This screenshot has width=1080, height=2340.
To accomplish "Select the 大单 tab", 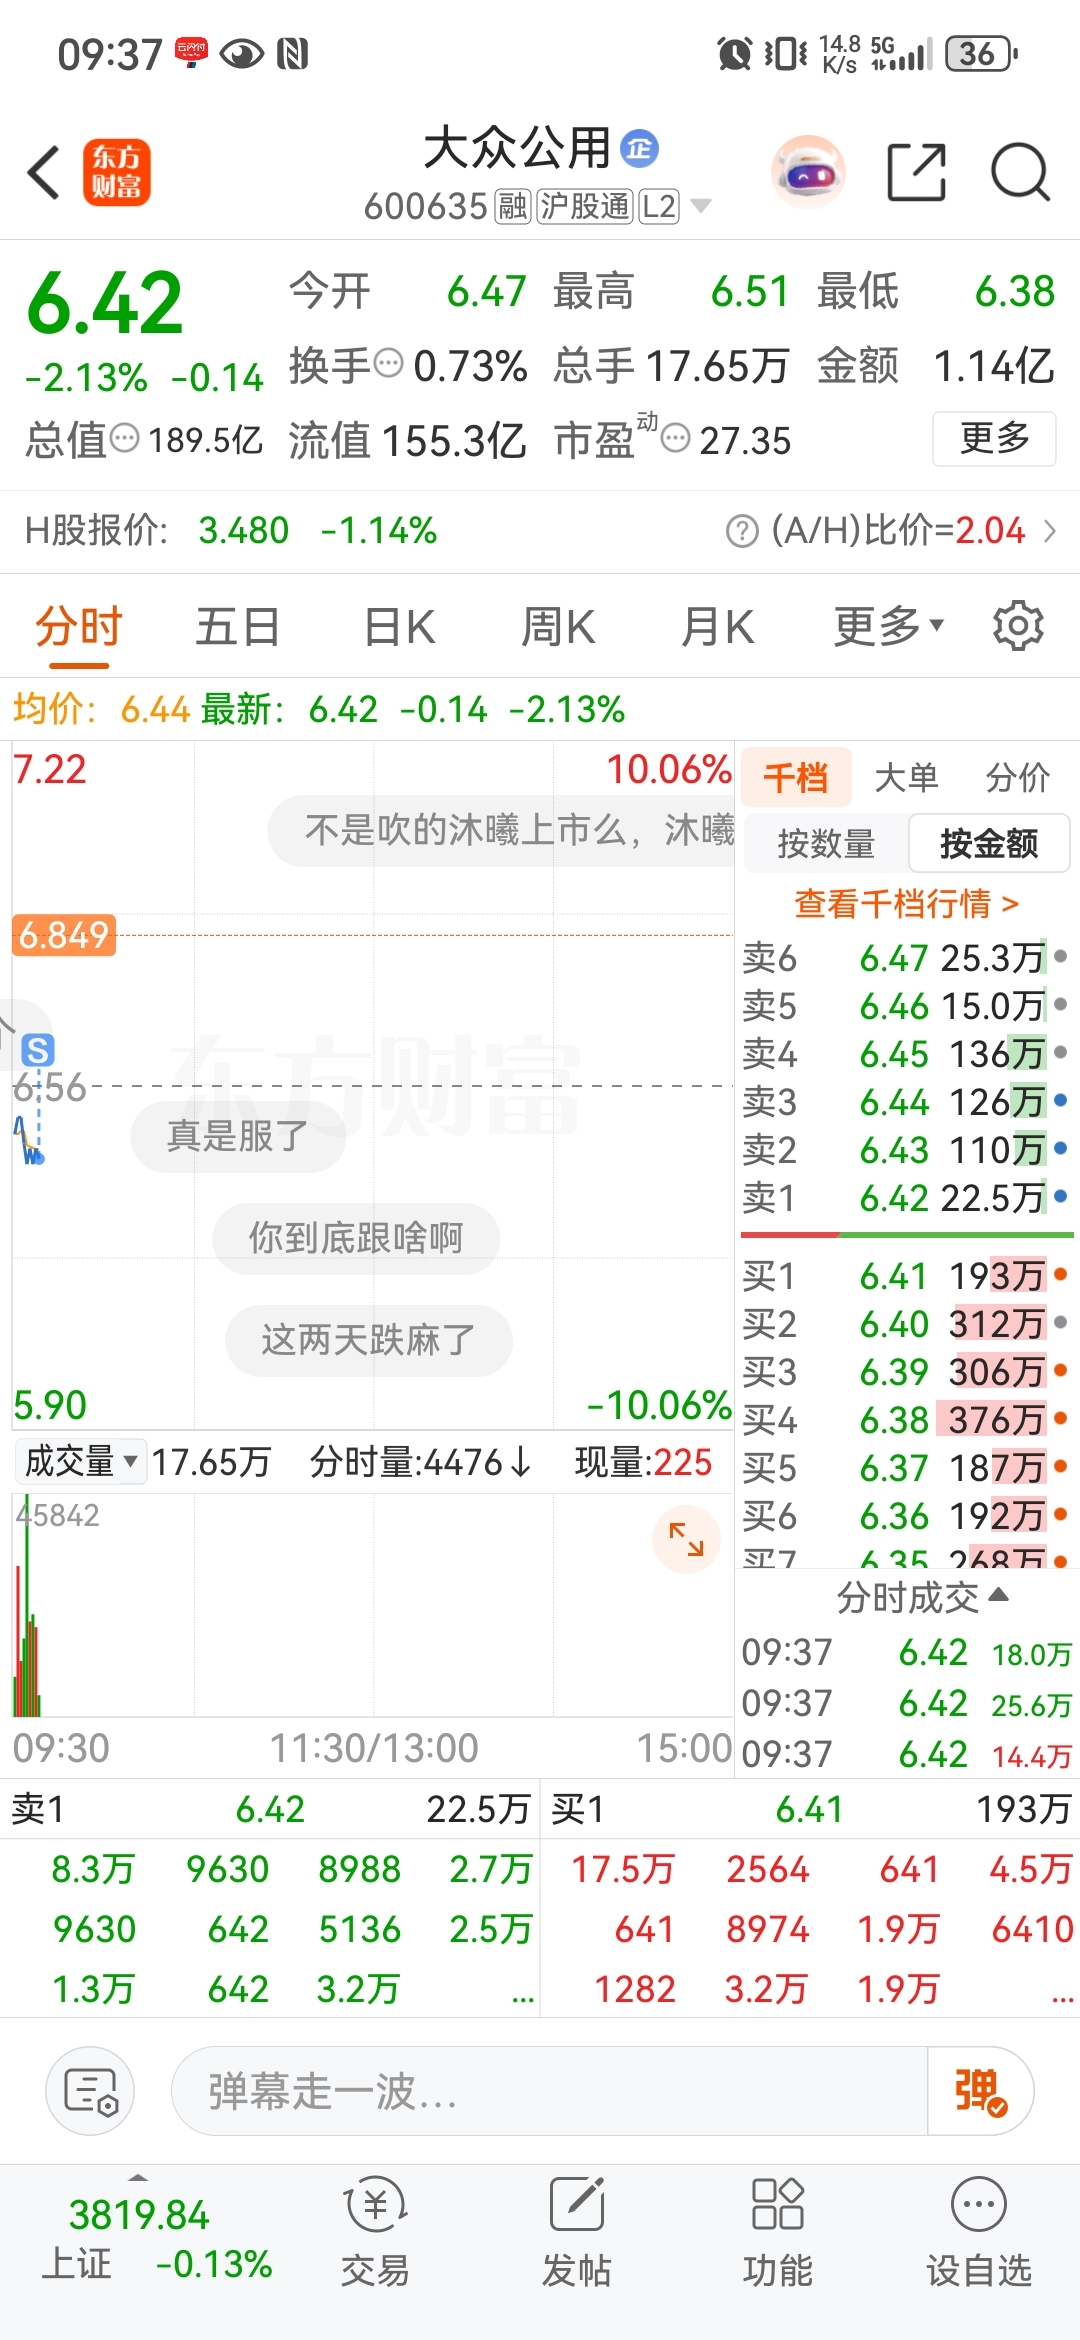I will (906, 777).
